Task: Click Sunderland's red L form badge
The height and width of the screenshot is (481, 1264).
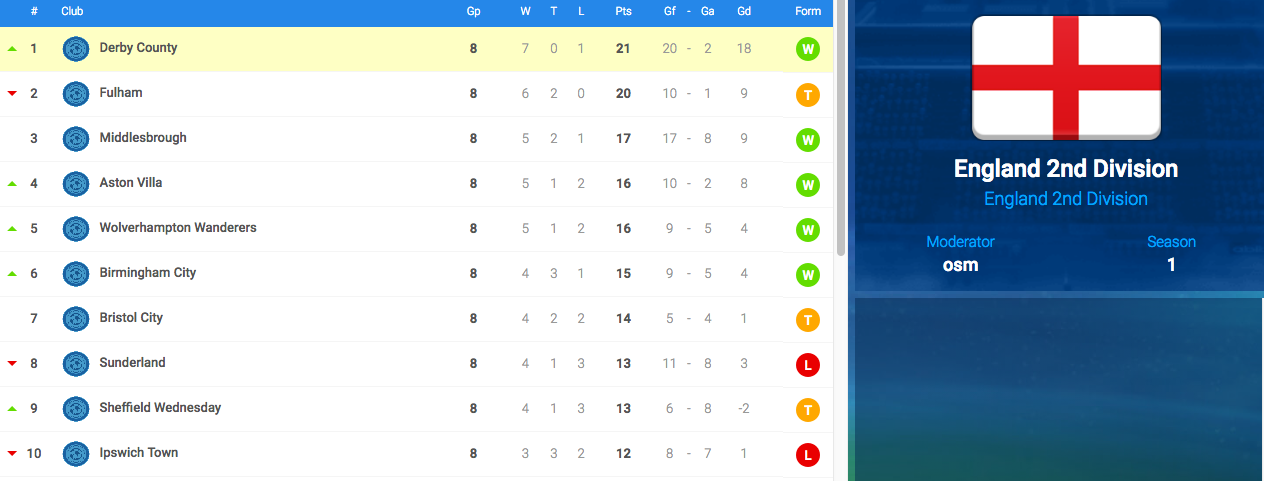Action: coord(808,365)
